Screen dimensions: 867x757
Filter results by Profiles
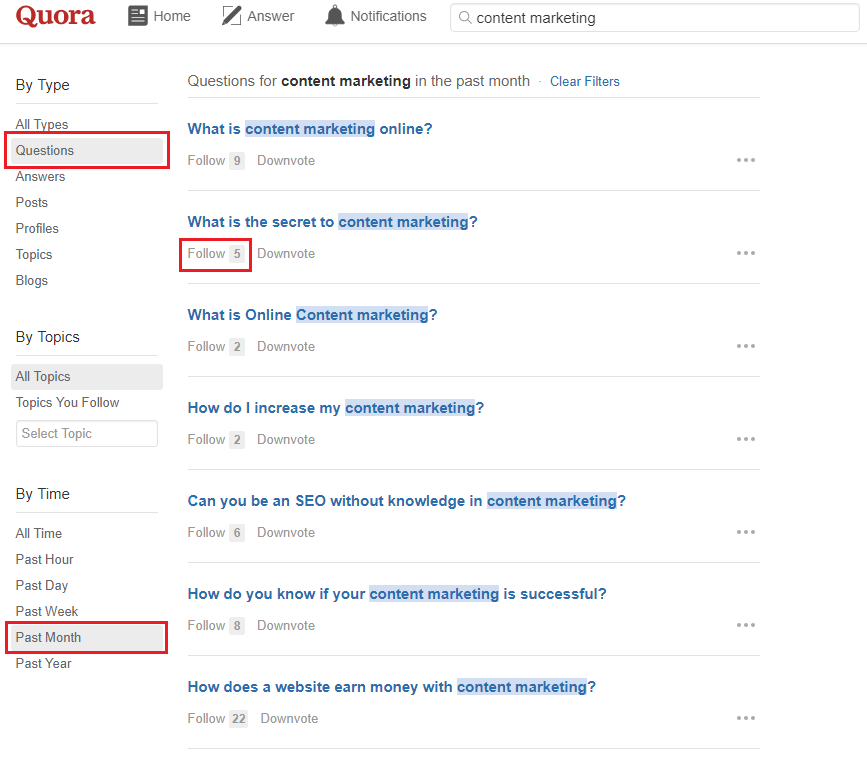[37, 228]
